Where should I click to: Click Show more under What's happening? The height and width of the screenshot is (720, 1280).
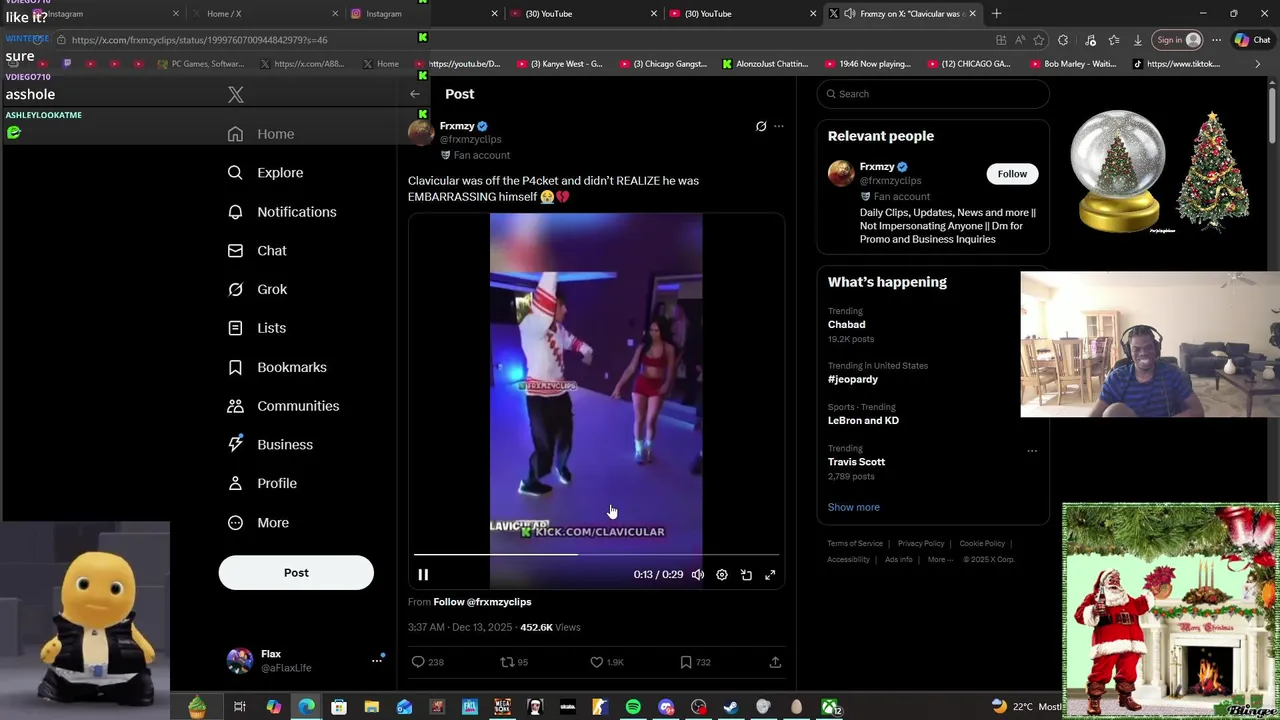[853, 507]
